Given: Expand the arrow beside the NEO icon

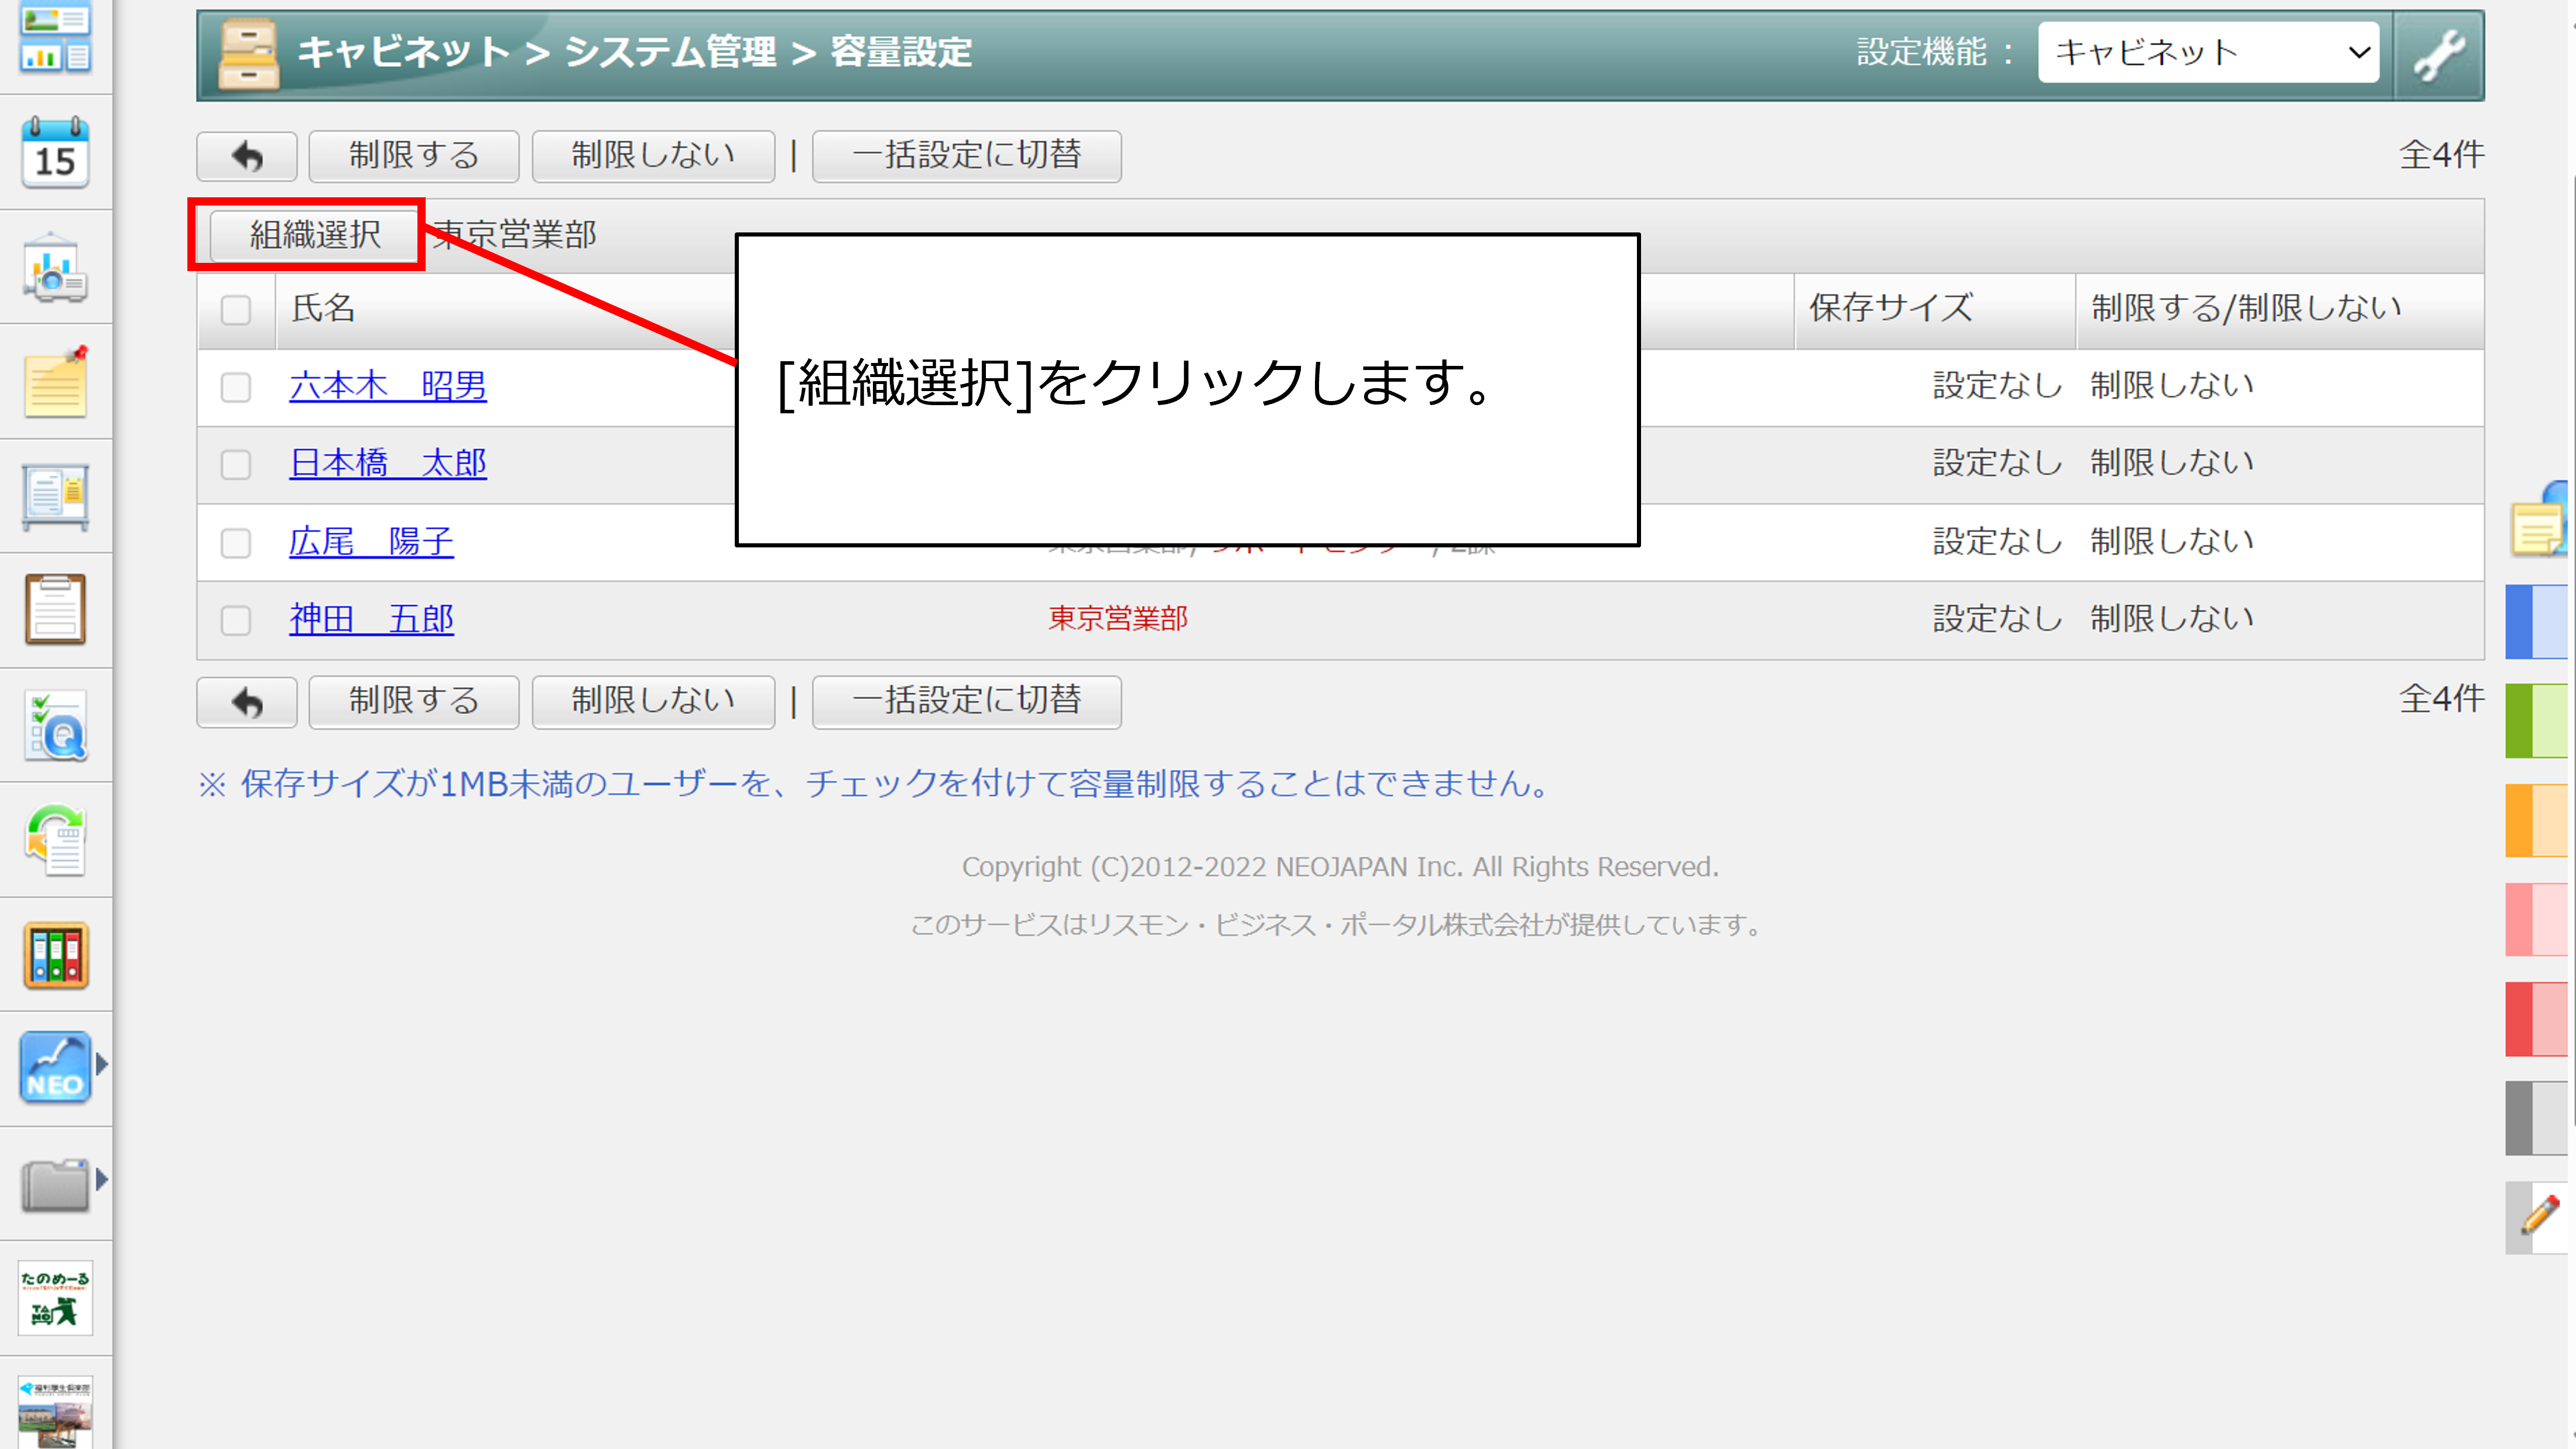Looking at the screenshot, I should (x=101, y=1065).
